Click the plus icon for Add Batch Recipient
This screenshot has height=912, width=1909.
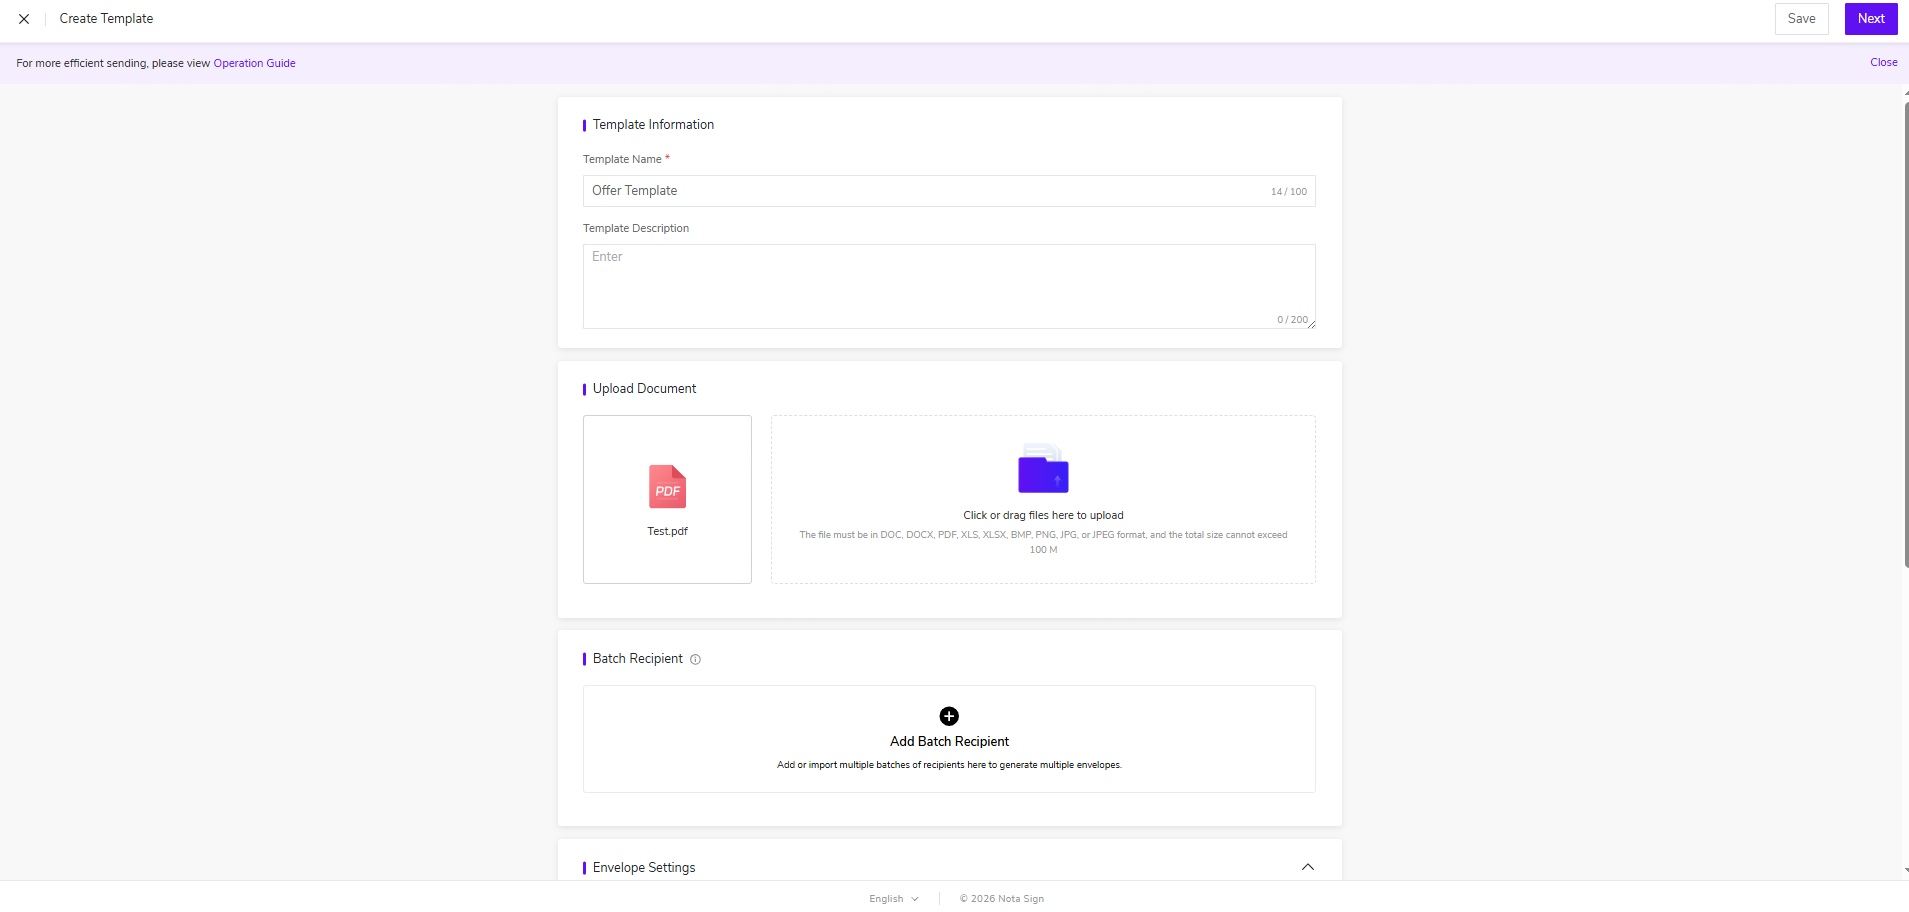coord(949,716)
